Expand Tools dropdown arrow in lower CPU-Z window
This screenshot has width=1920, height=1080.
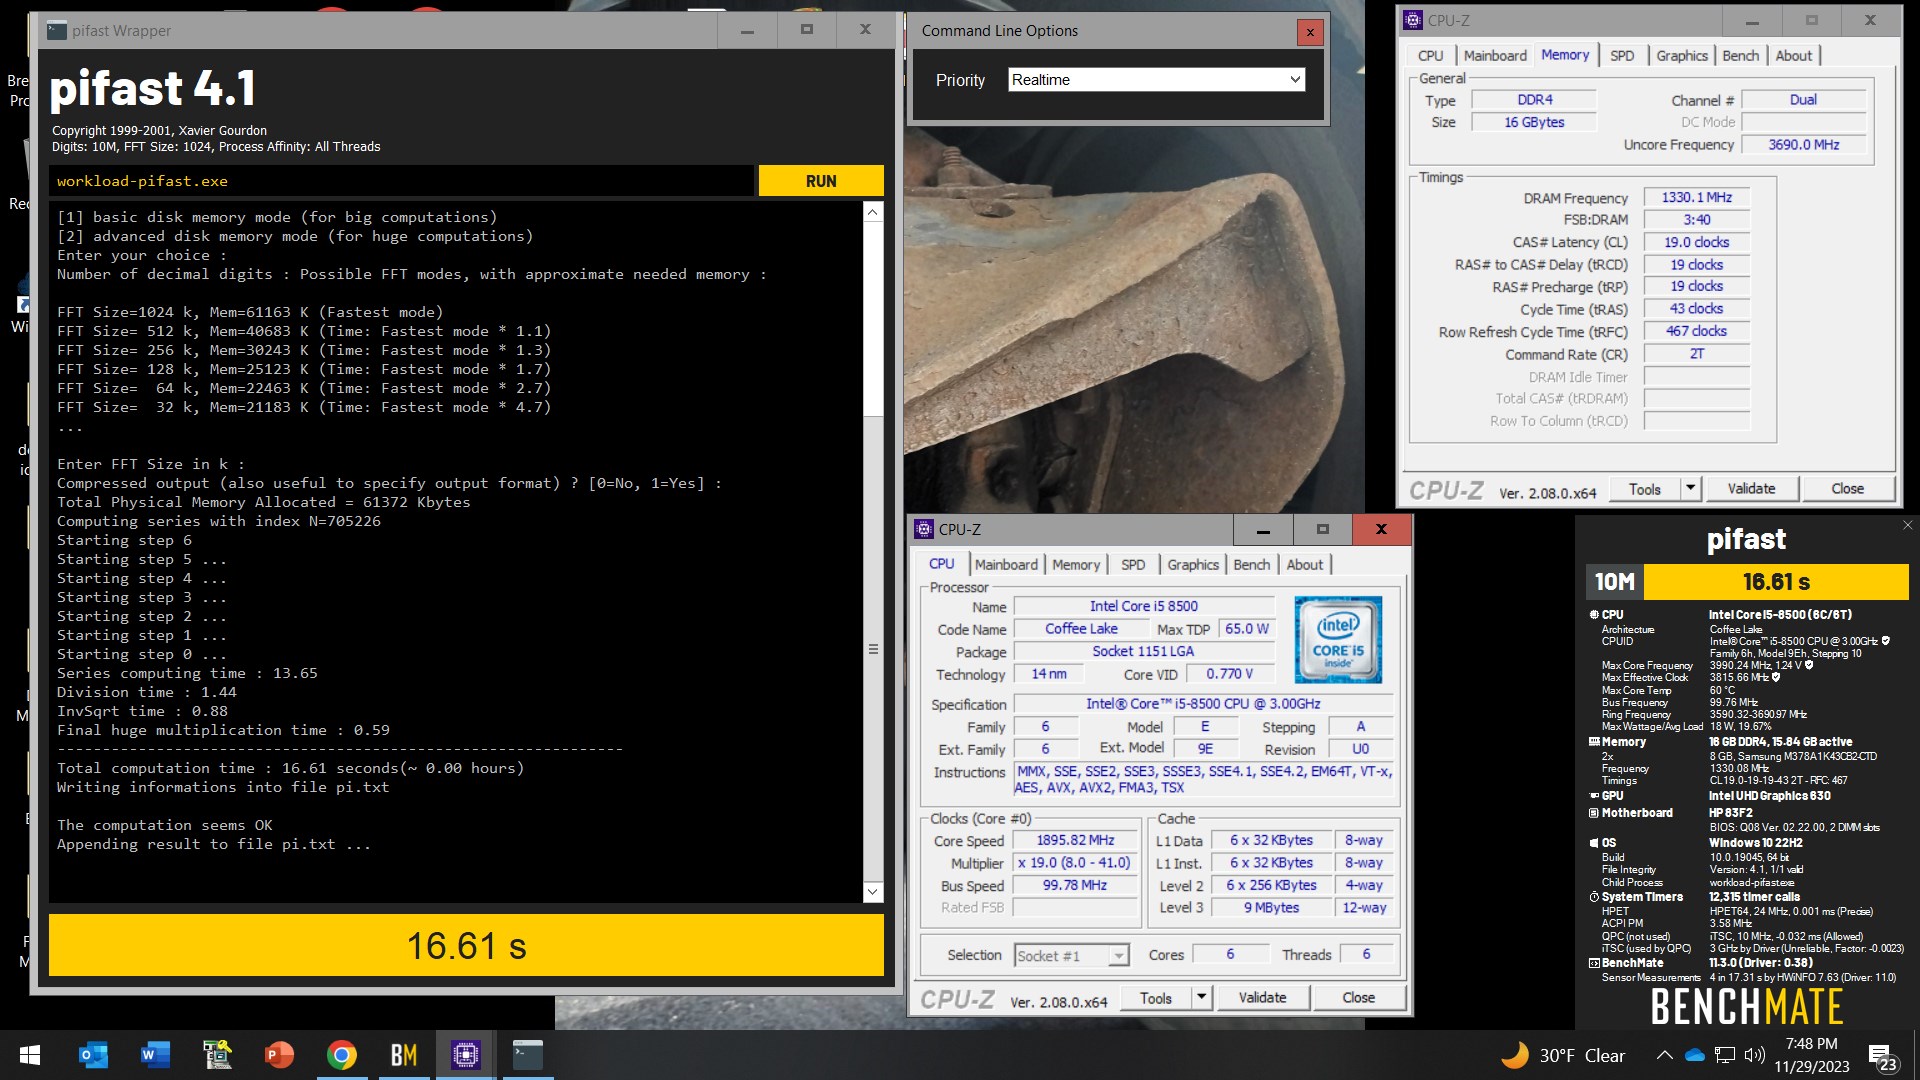[1201, 998]
